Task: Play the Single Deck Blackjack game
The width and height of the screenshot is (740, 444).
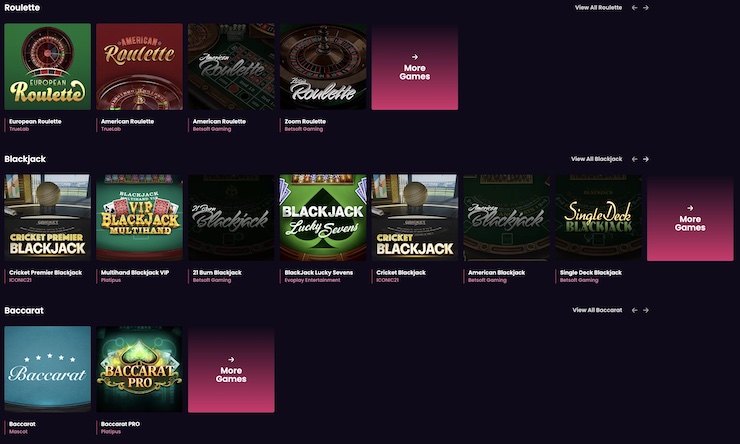Action: pos(598,218)
